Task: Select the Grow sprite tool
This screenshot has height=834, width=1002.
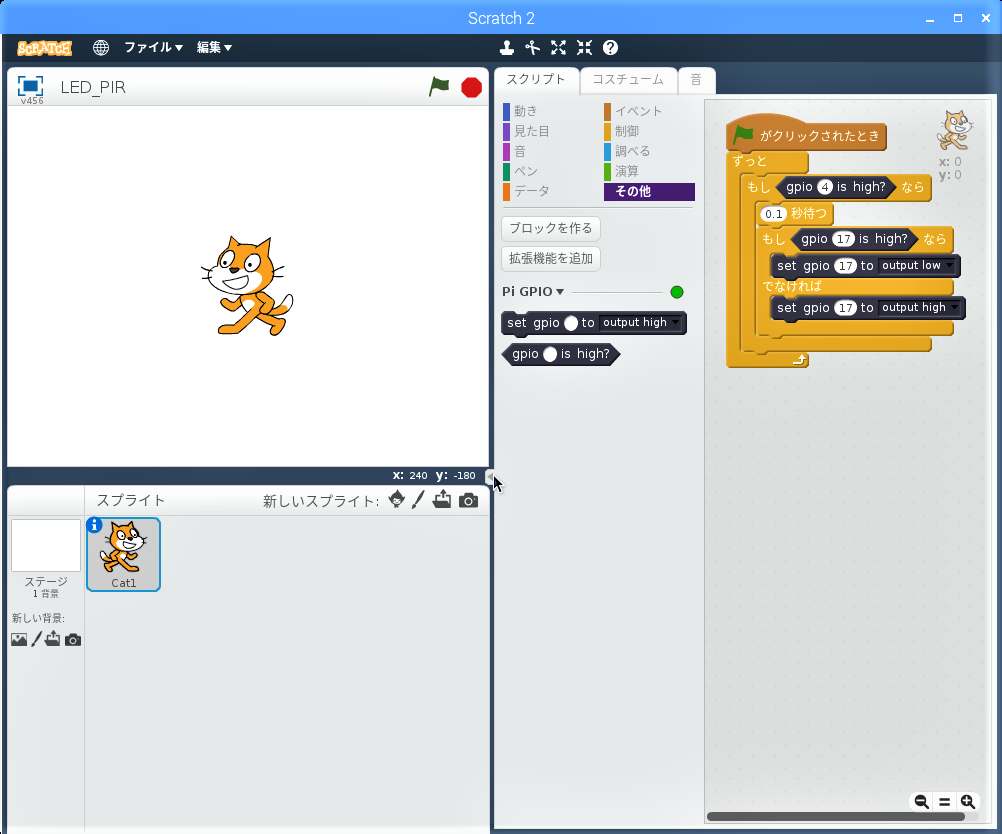Action: (559, 47)
